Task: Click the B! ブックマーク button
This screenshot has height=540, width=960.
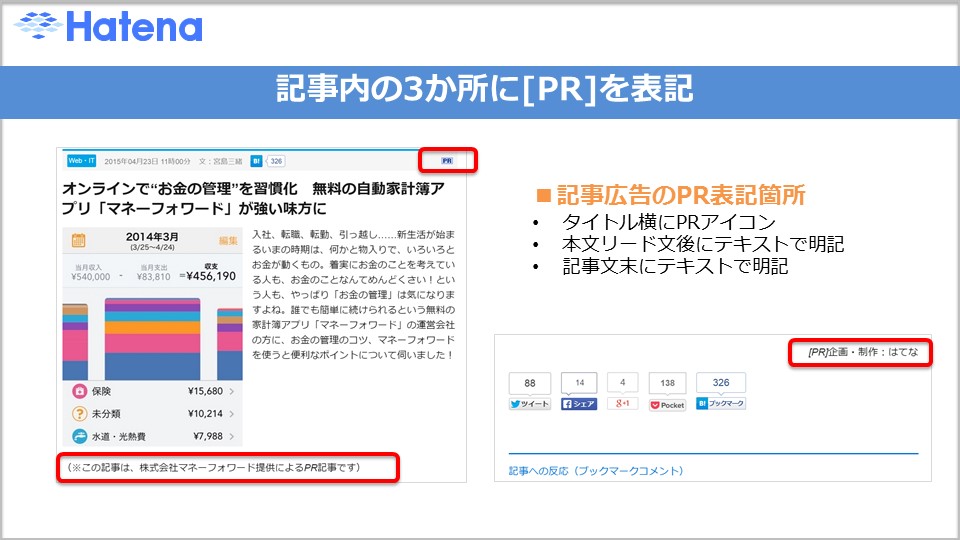Action: coord(721,403)
